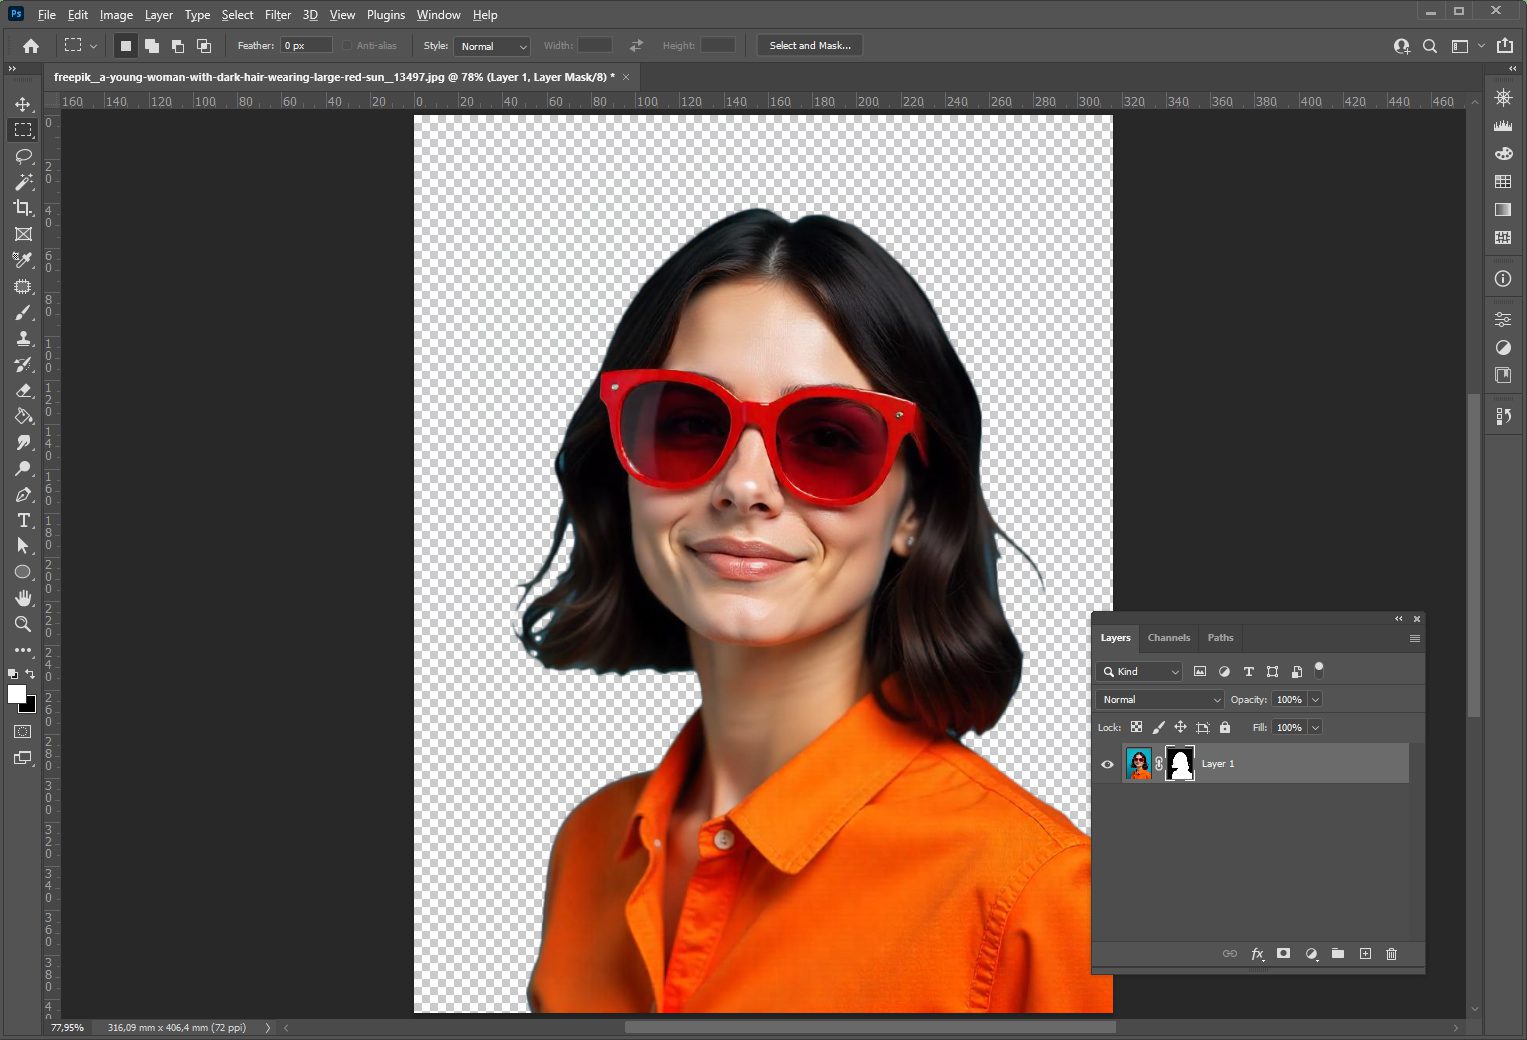Expand the Fill slider dropdown
The height and width of the screenshot is (1040, 1527).
(x=1315, y=727)
